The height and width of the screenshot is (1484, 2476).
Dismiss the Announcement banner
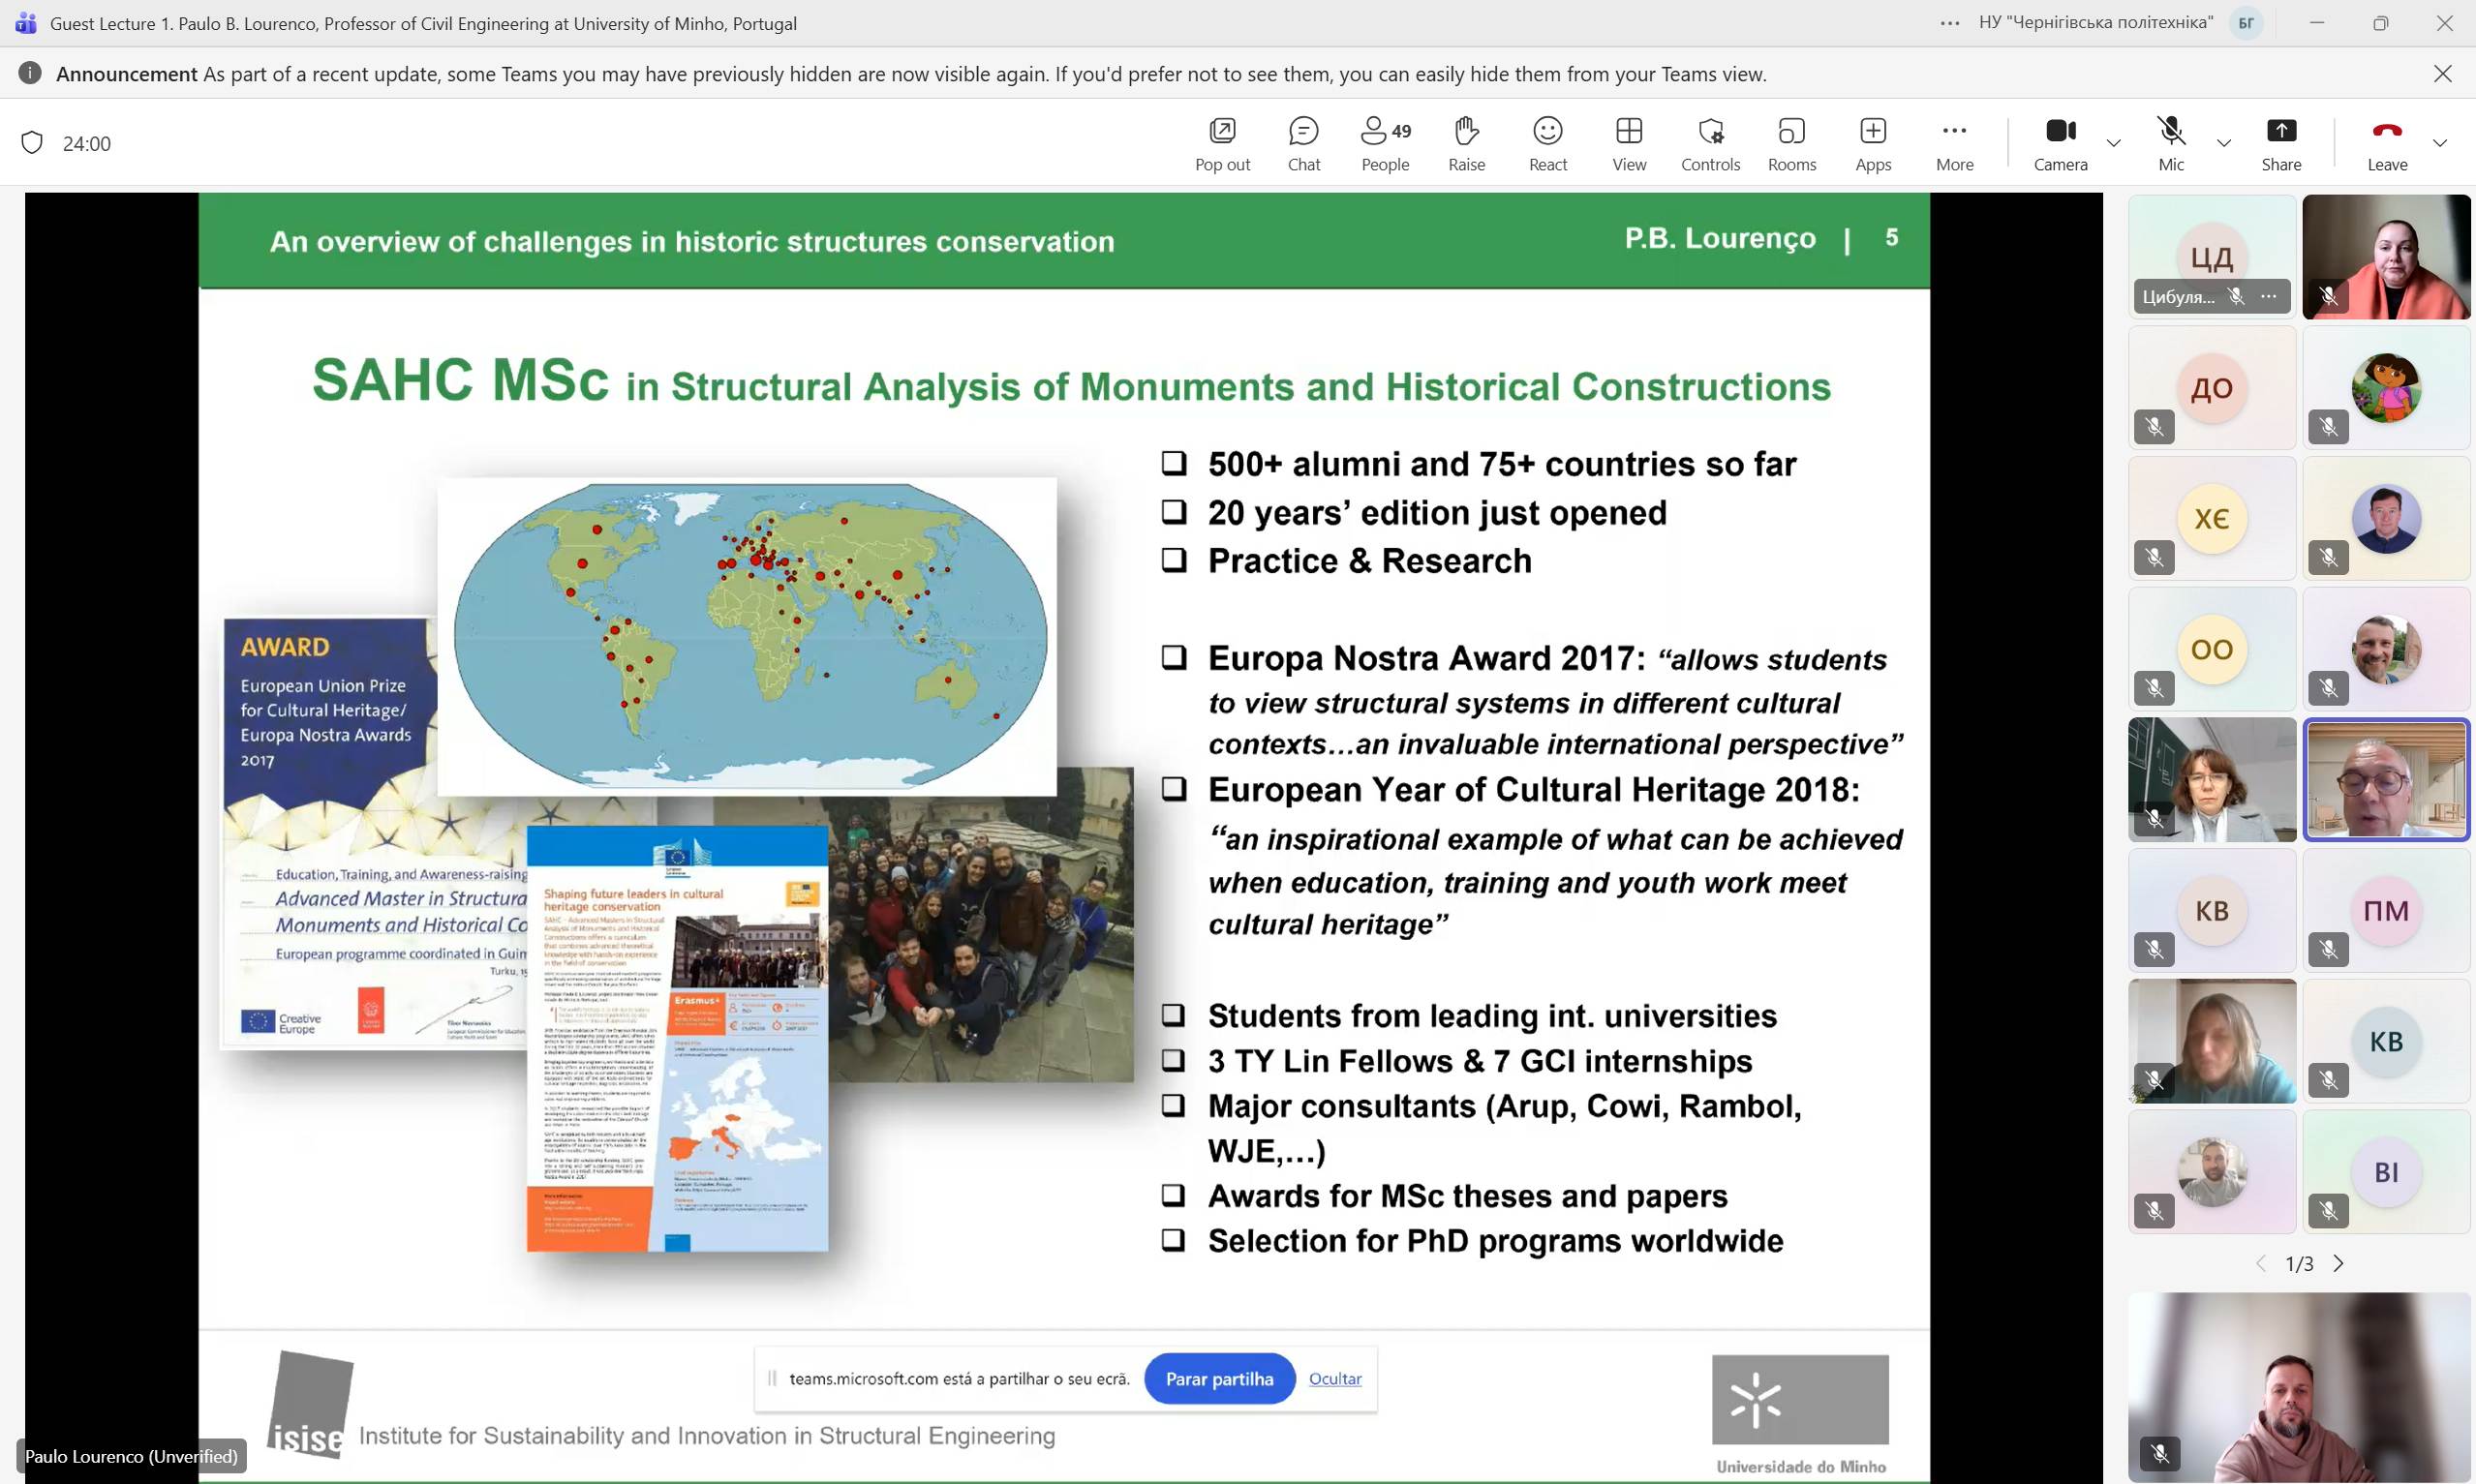2442,74
